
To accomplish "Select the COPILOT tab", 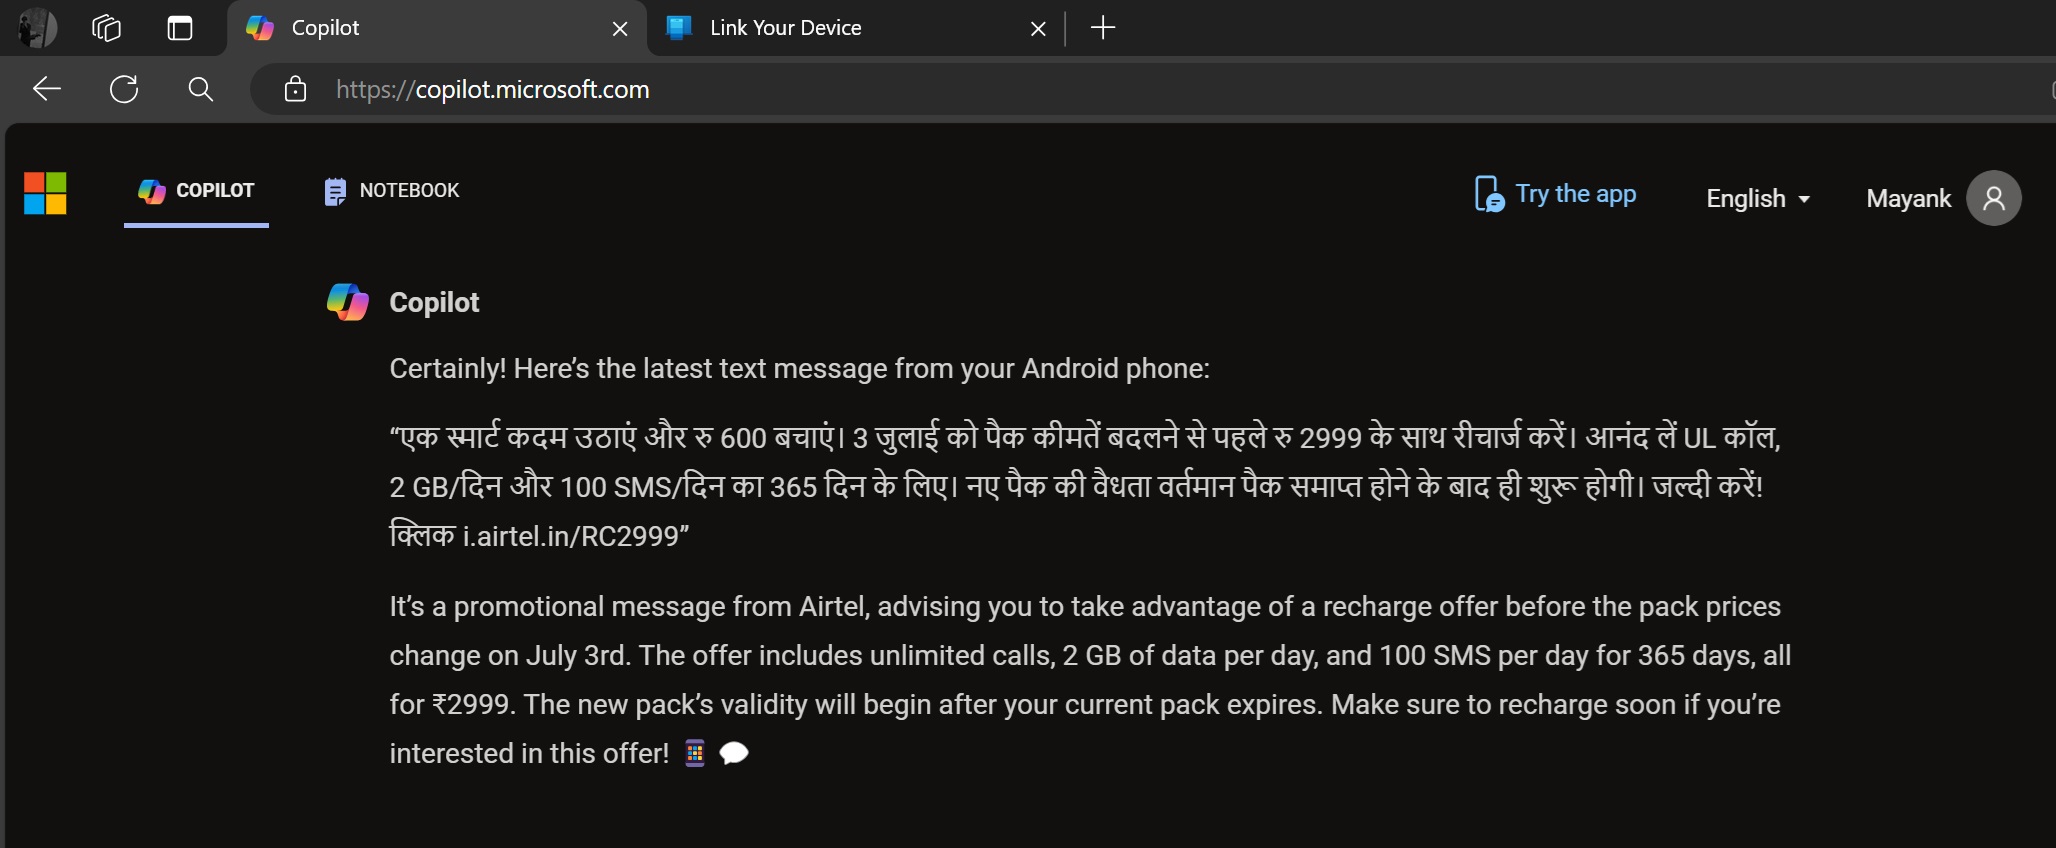I will point(196,191).
